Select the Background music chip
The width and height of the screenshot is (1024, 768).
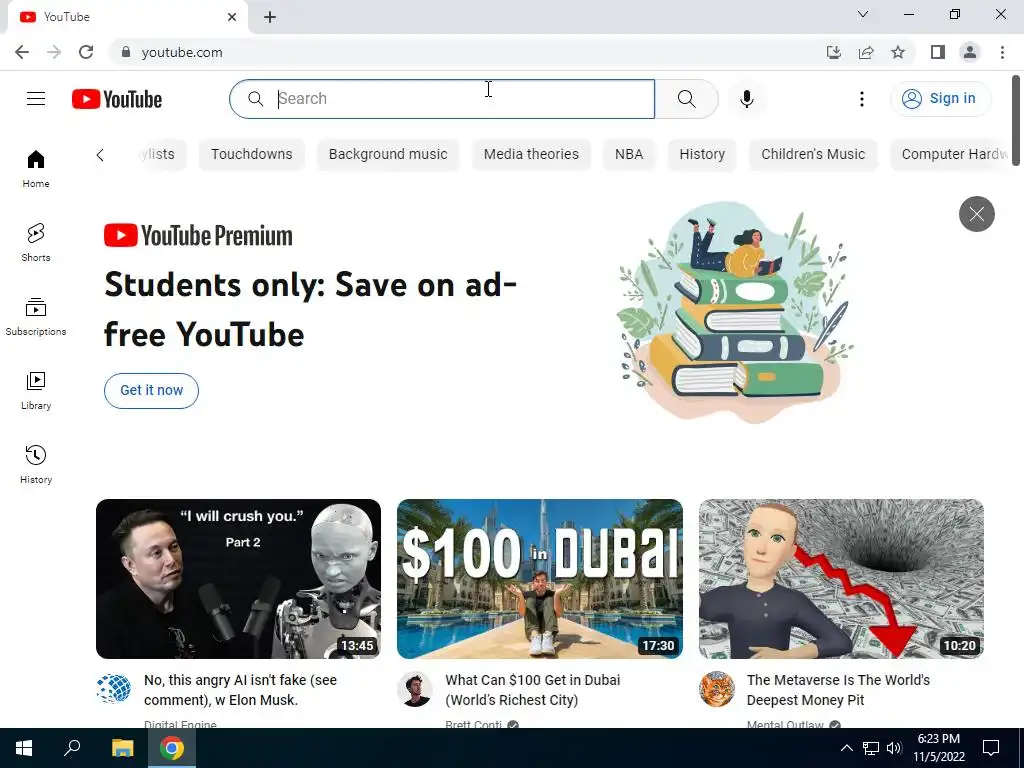pyautogui.click(x=388, y=155)
